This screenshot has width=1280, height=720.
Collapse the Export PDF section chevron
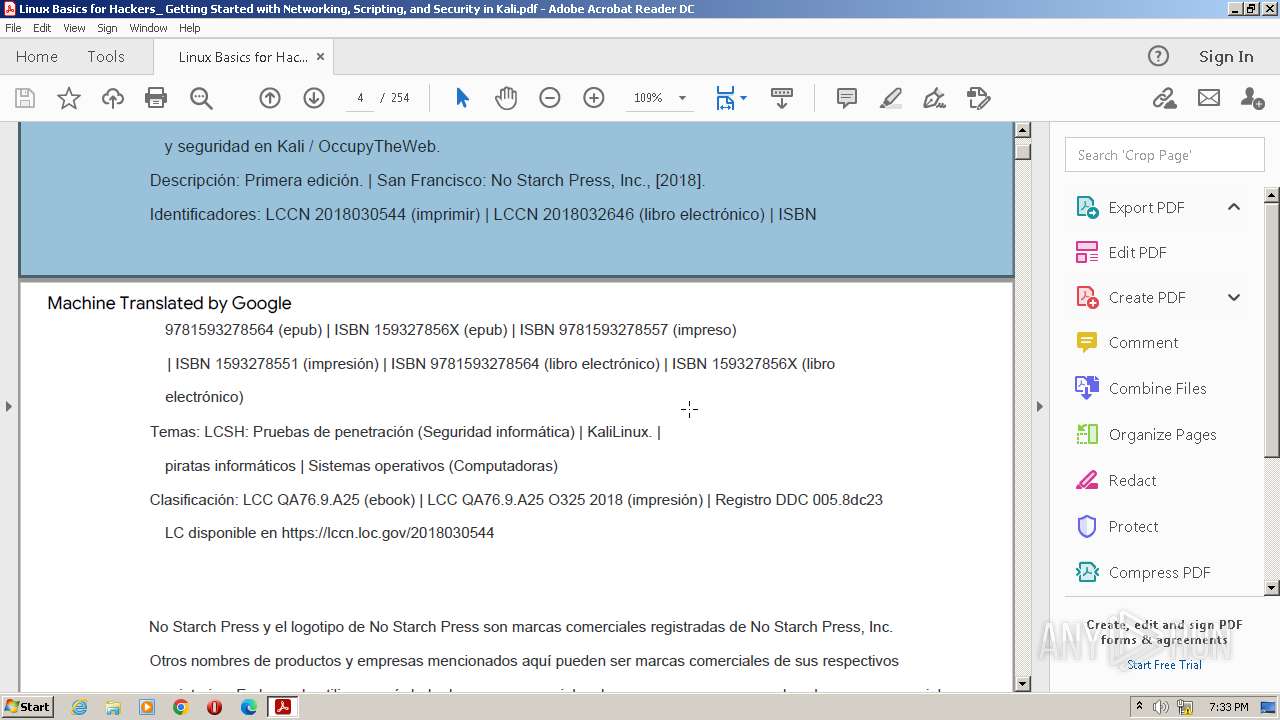click(1233, 207)
